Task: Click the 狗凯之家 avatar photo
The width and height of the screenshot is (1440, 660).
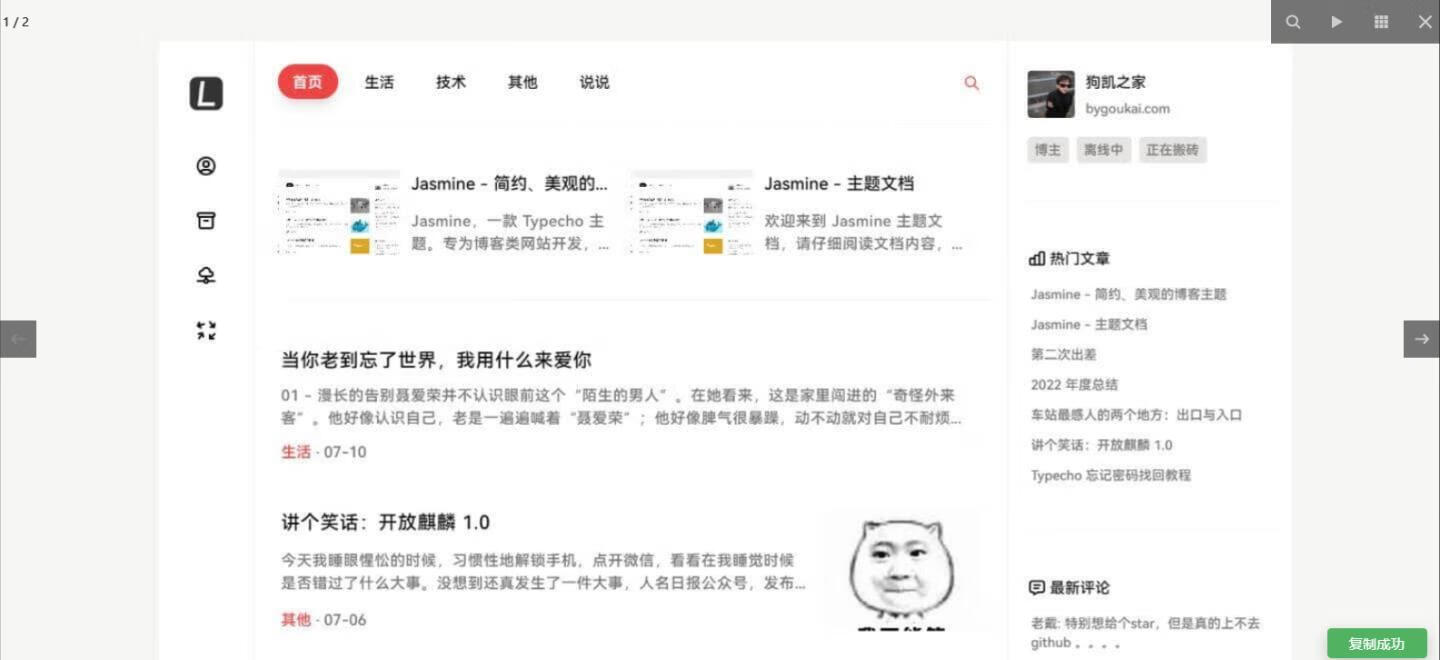Action: pos(1051,94)
